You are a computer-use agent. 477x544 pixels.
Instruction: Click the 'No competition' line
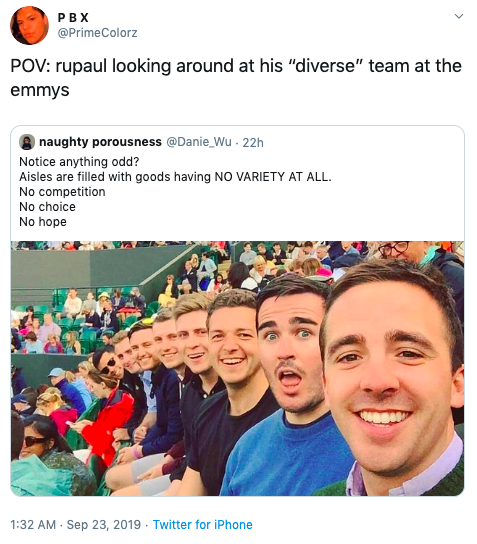point(62,192)
